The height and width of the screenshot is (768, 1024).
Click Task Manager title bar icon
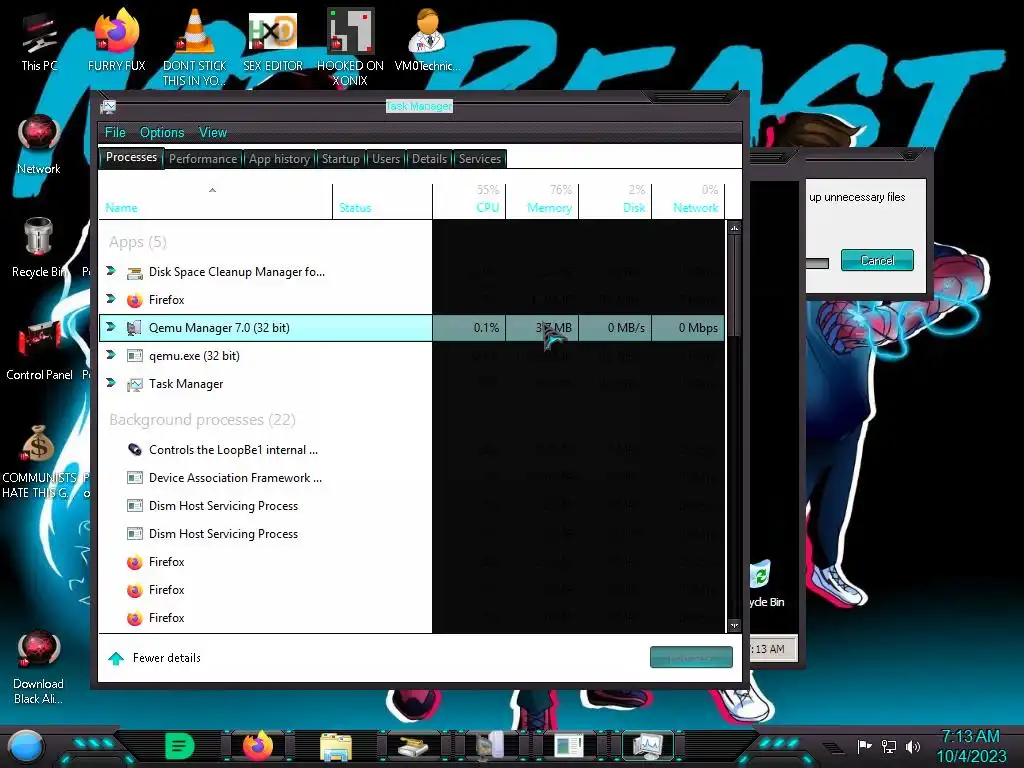108,106
